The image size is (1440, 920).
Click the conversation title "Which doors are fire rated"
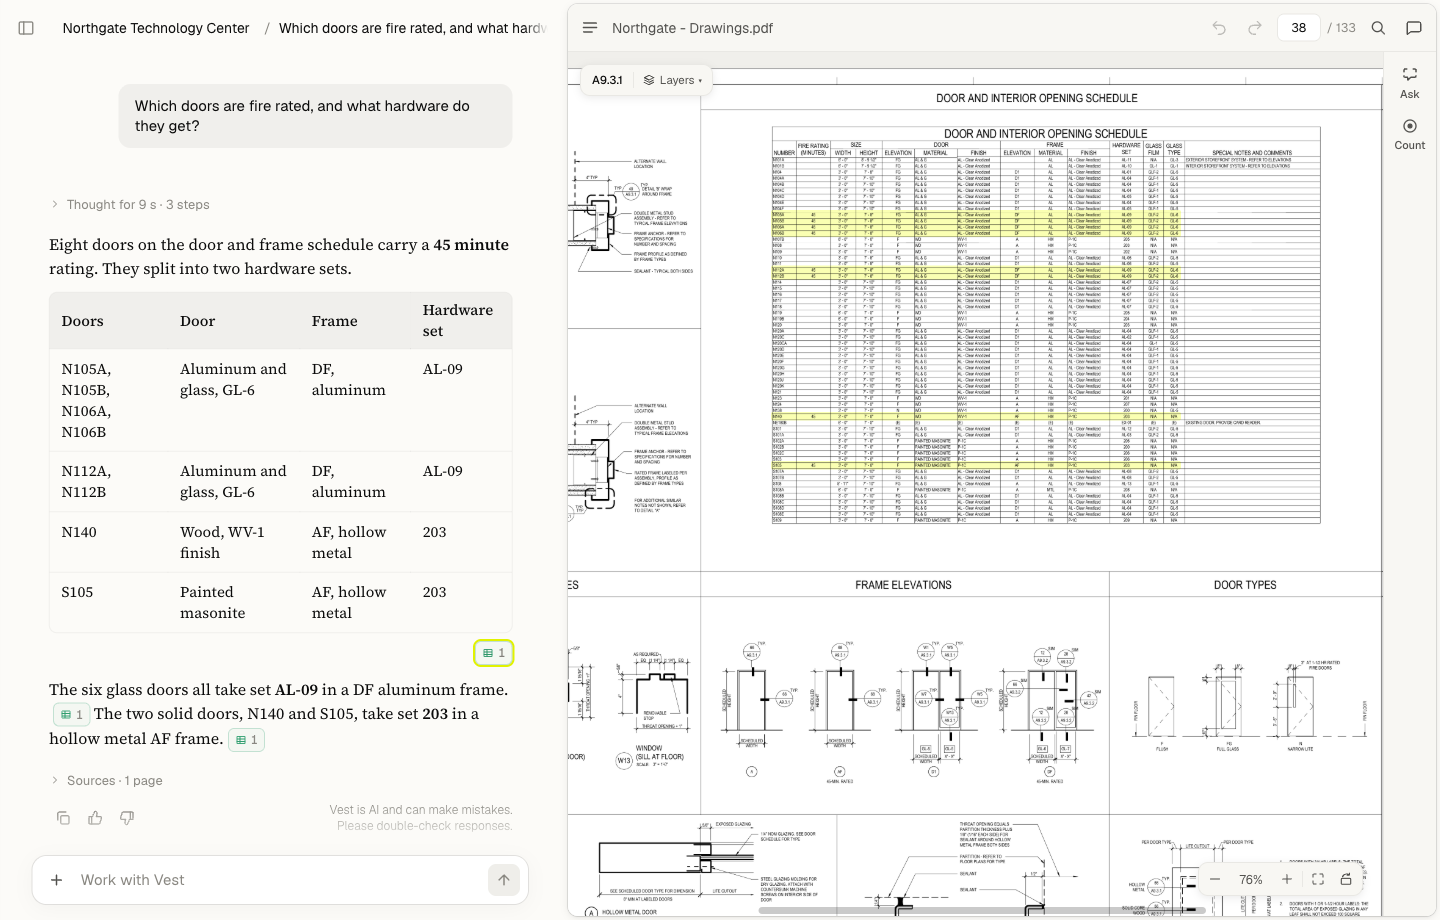tap(413, 28)
